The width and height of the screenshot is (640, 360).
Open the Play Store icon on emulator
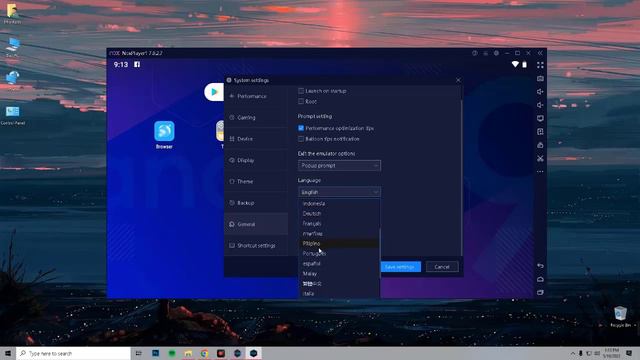coord(214,92)
